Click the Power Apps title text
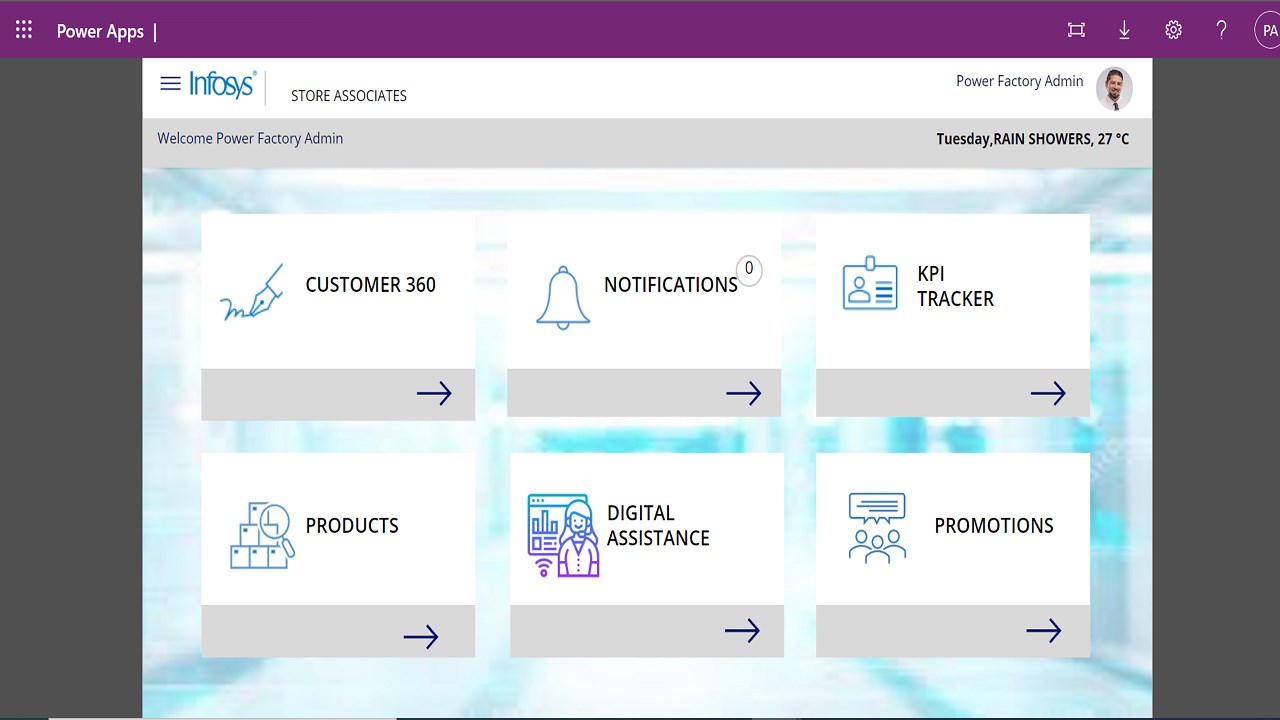The image size is (1280, 720). pyautogui.click(x=100, y=31)
